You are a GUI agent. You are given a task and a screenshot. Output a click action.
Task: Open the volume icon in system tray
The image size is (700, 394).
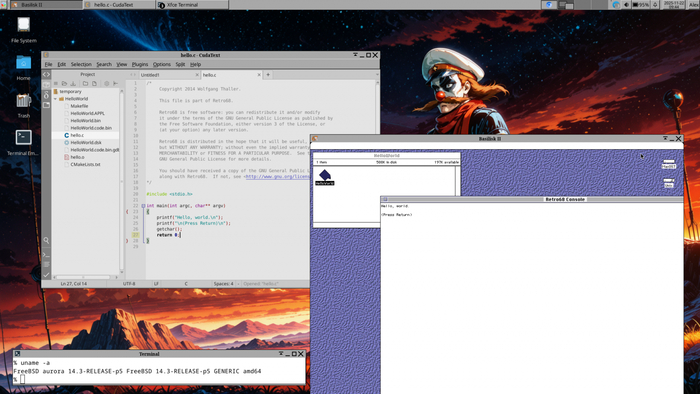pos(626,4)
